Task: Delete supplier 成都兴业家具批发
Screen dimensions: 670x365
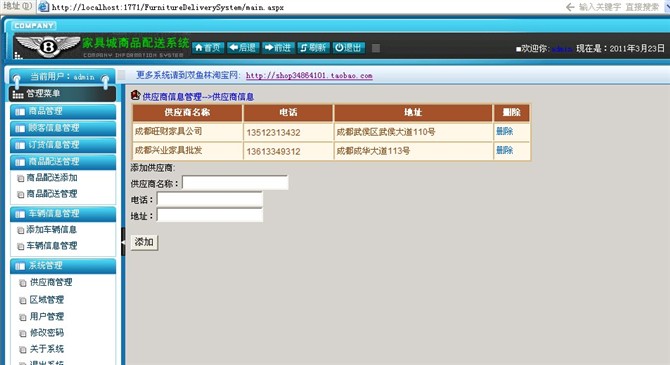Action: pos(504,150)
